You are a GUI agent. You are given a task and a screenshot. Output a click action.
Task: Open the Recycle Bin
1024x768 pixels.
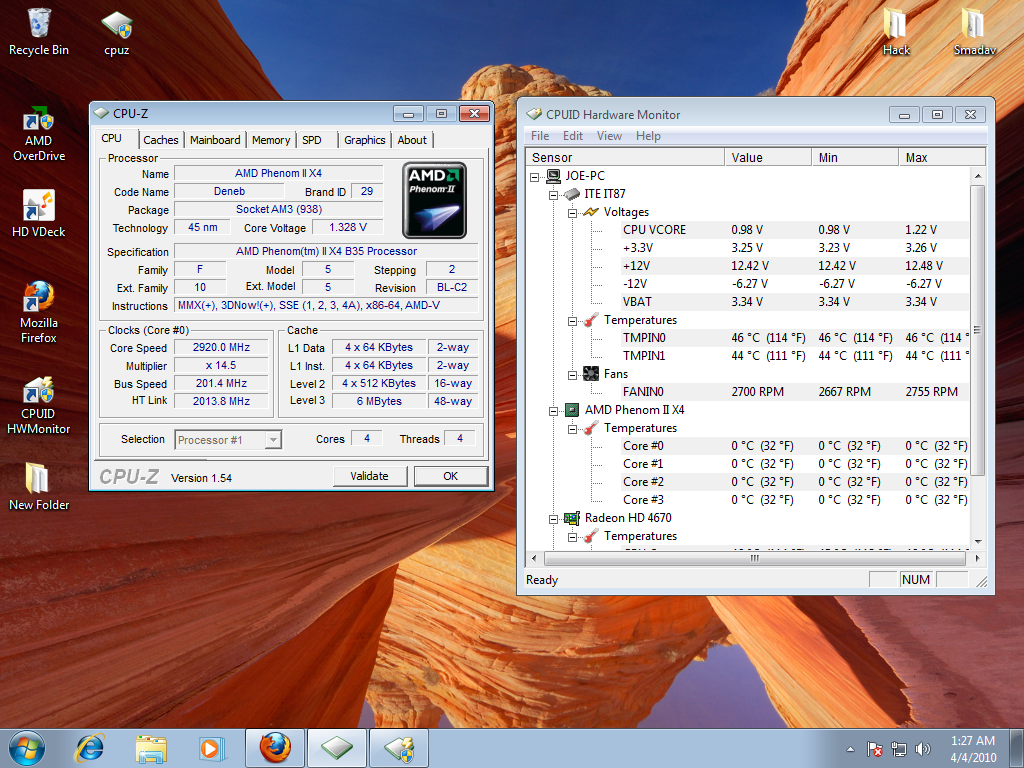[x=38, y=32]
